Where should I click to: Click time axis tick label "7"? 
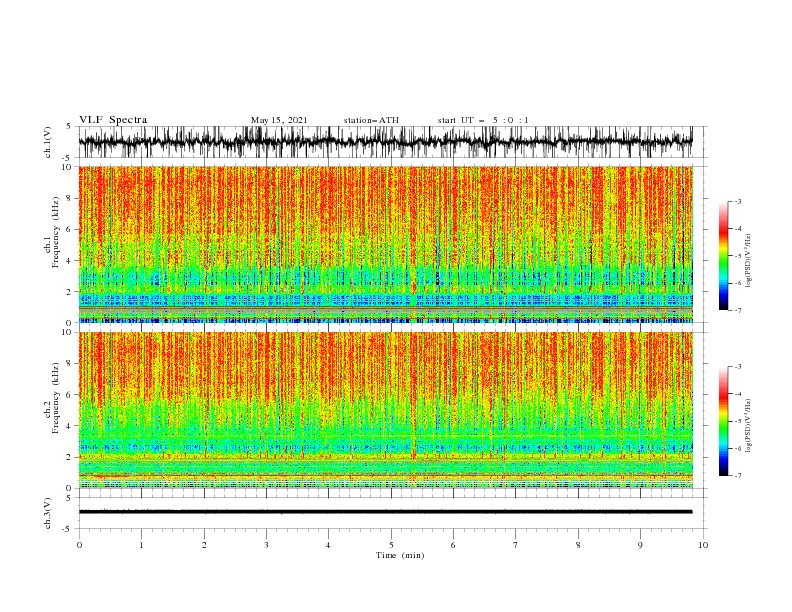516,545
